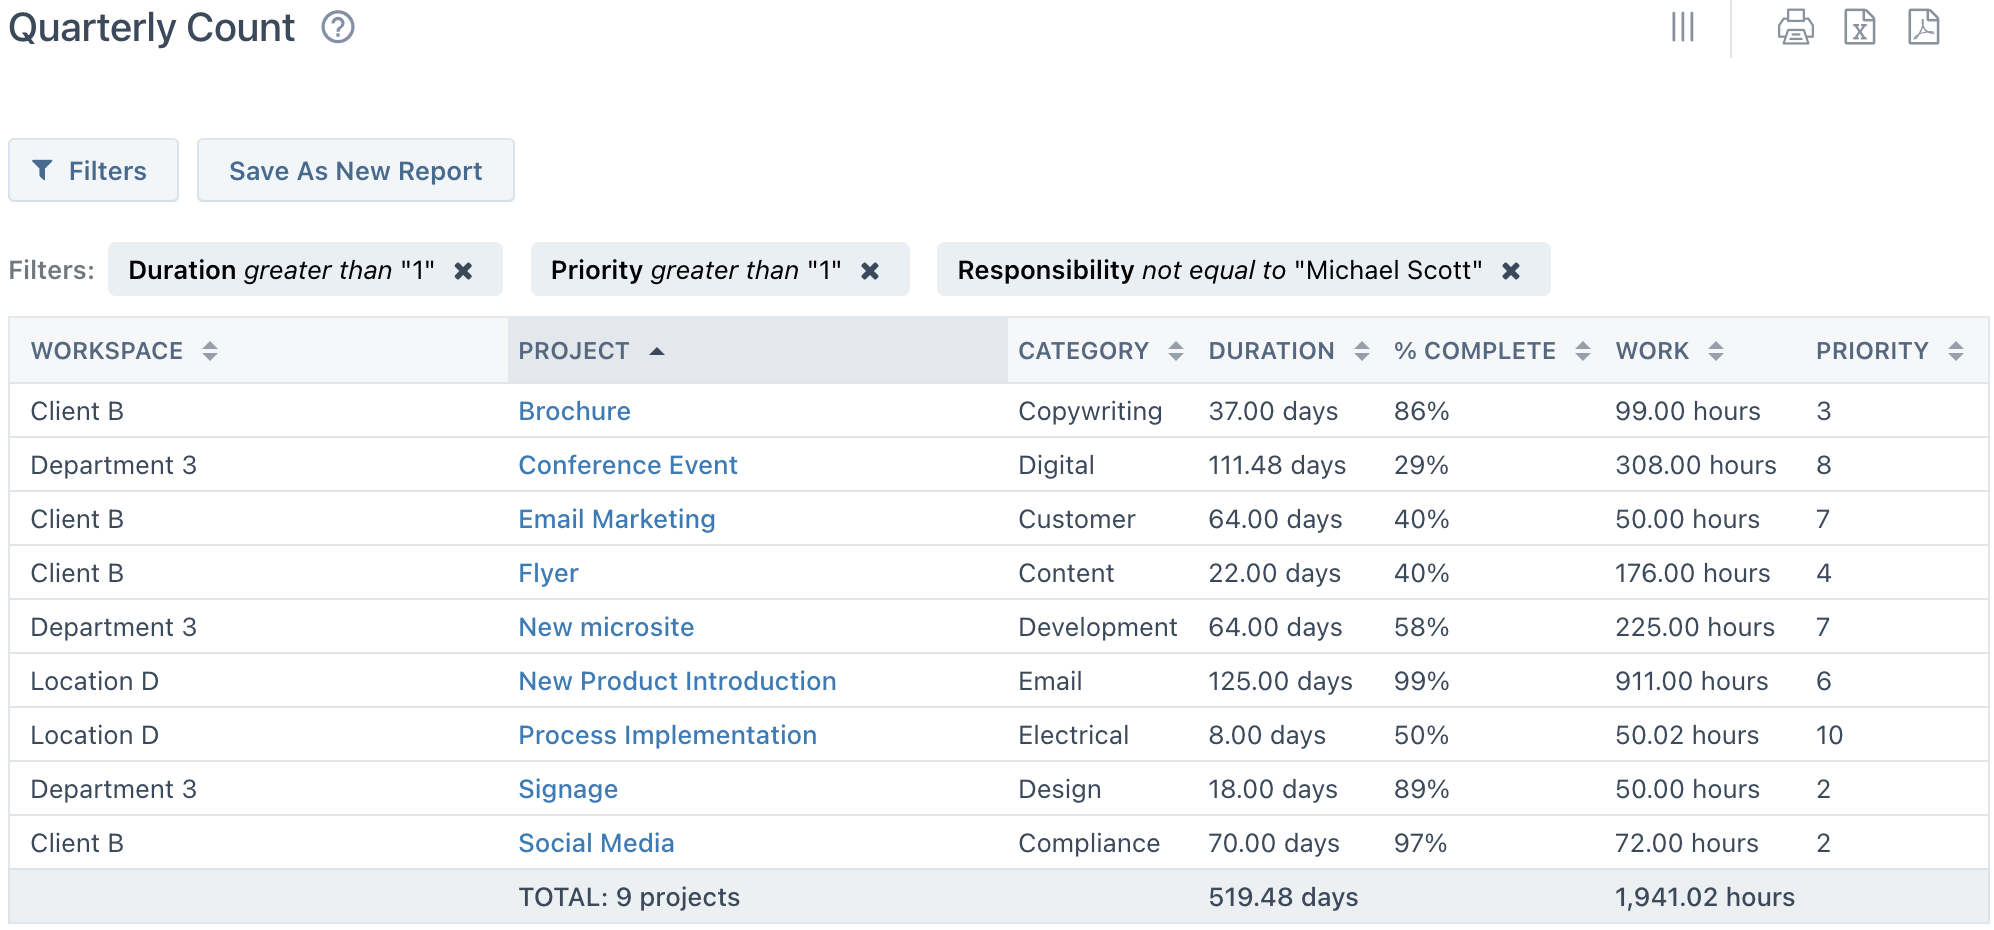Clear the Priority greater than filter
1994x930 pixels.
871,269
